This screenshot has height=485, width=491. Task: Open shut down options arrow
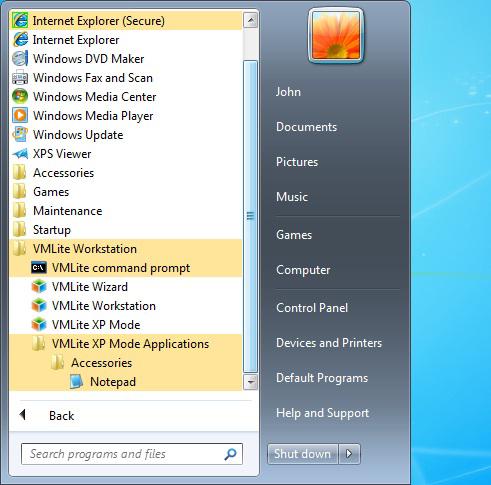coord(349,454)
